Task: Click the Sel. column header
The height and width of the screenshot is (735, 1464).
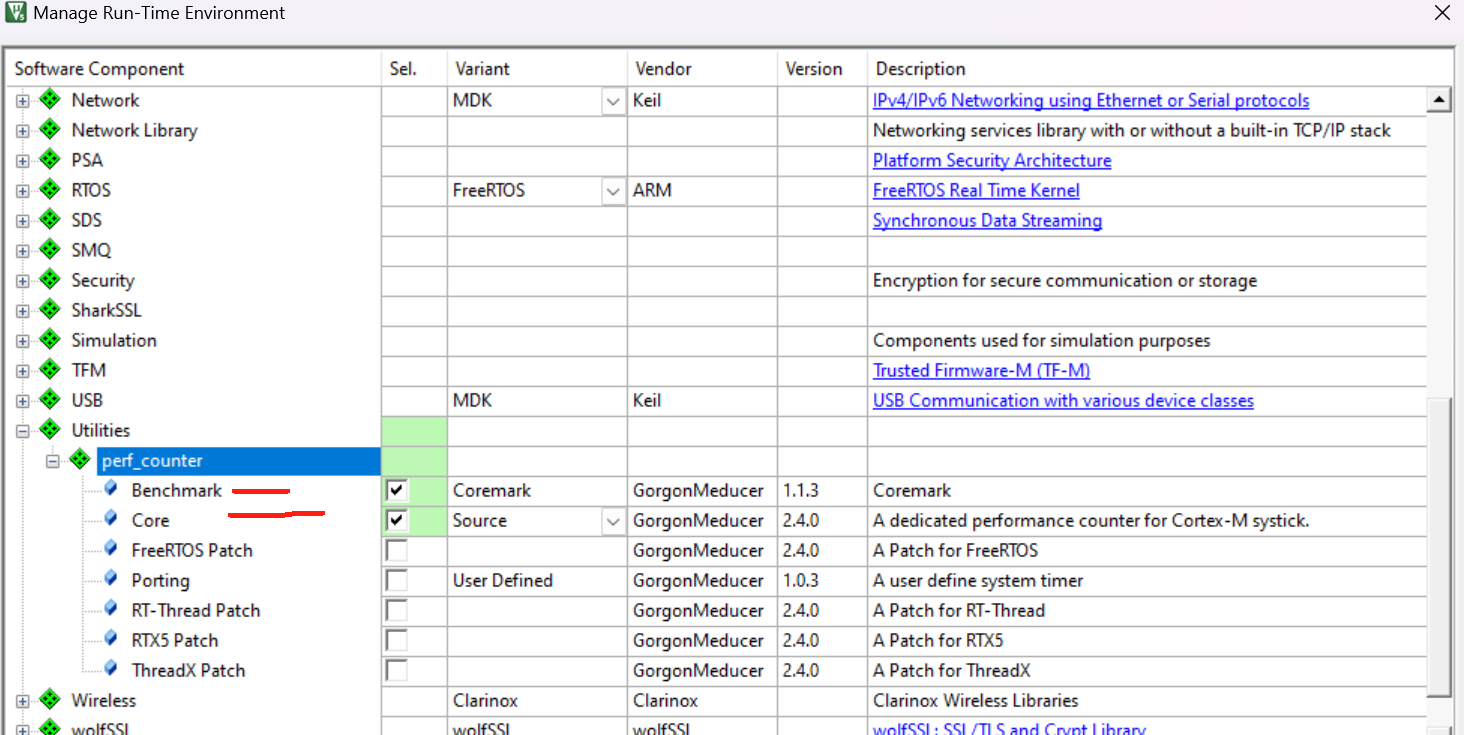Action: (414, 69)
